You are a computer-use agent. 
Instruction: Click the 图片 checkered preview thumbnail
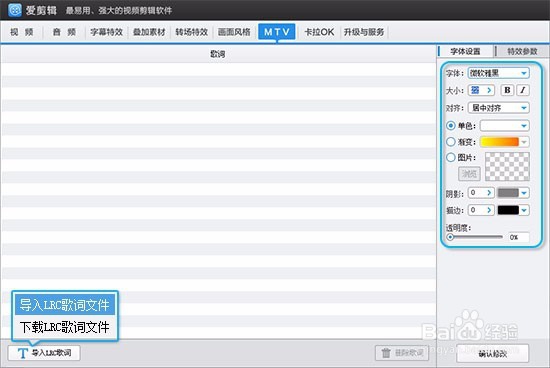(x=507, y=167)
